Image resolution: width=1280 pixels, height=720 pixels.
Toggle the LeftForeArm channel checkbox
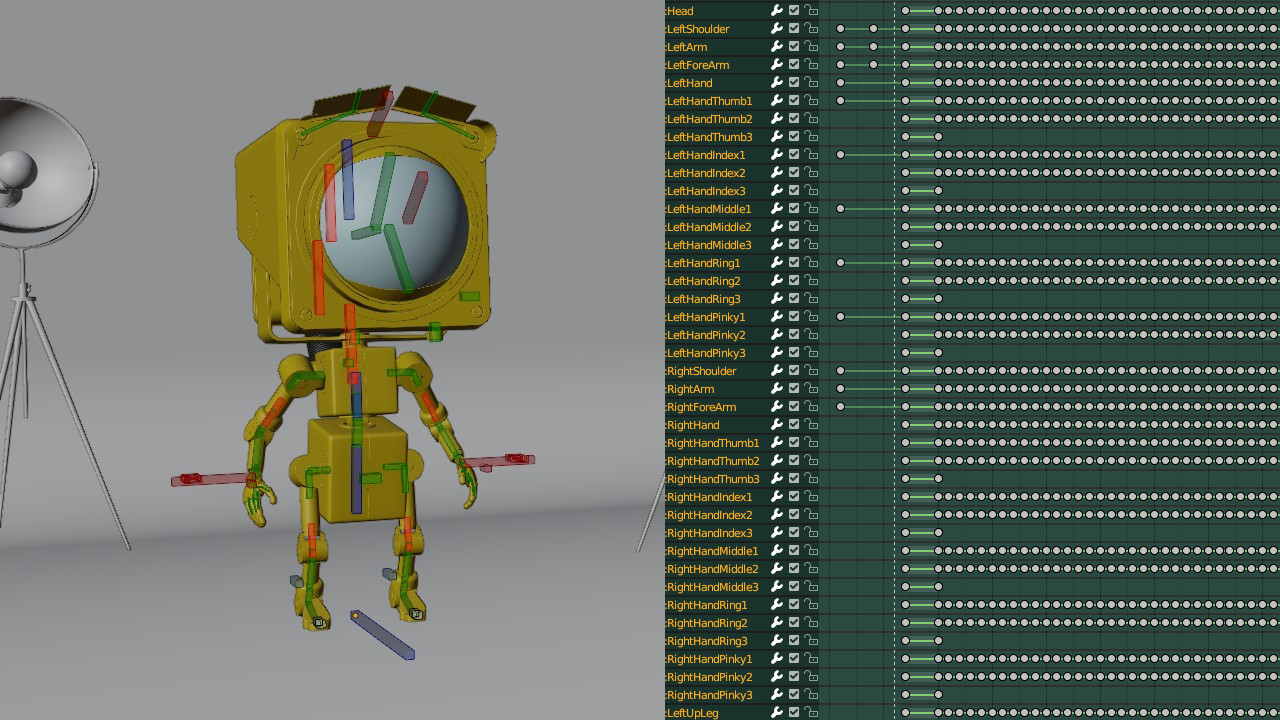click(794, 64)
